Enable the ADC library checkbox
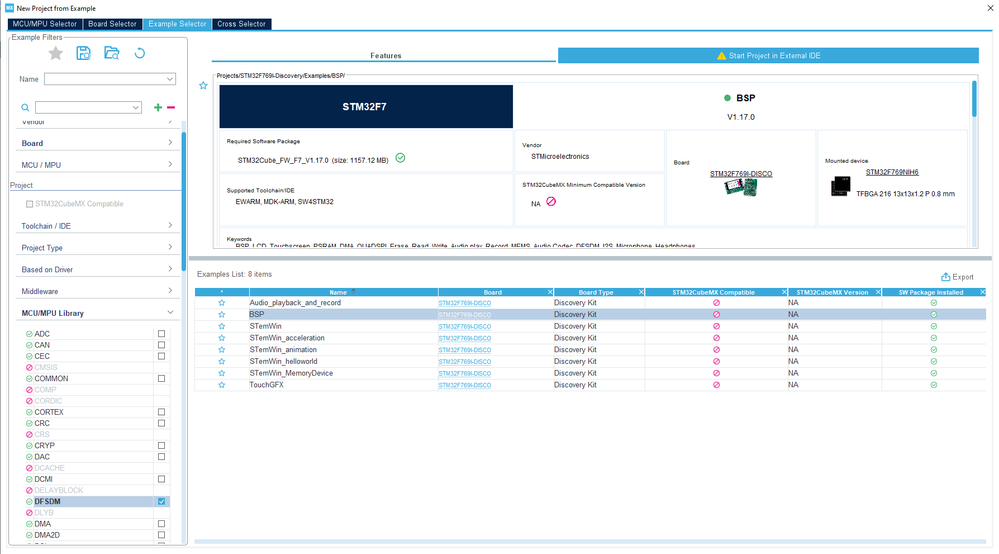This screenshot has width=999, height=554. [x=161, y=334]
